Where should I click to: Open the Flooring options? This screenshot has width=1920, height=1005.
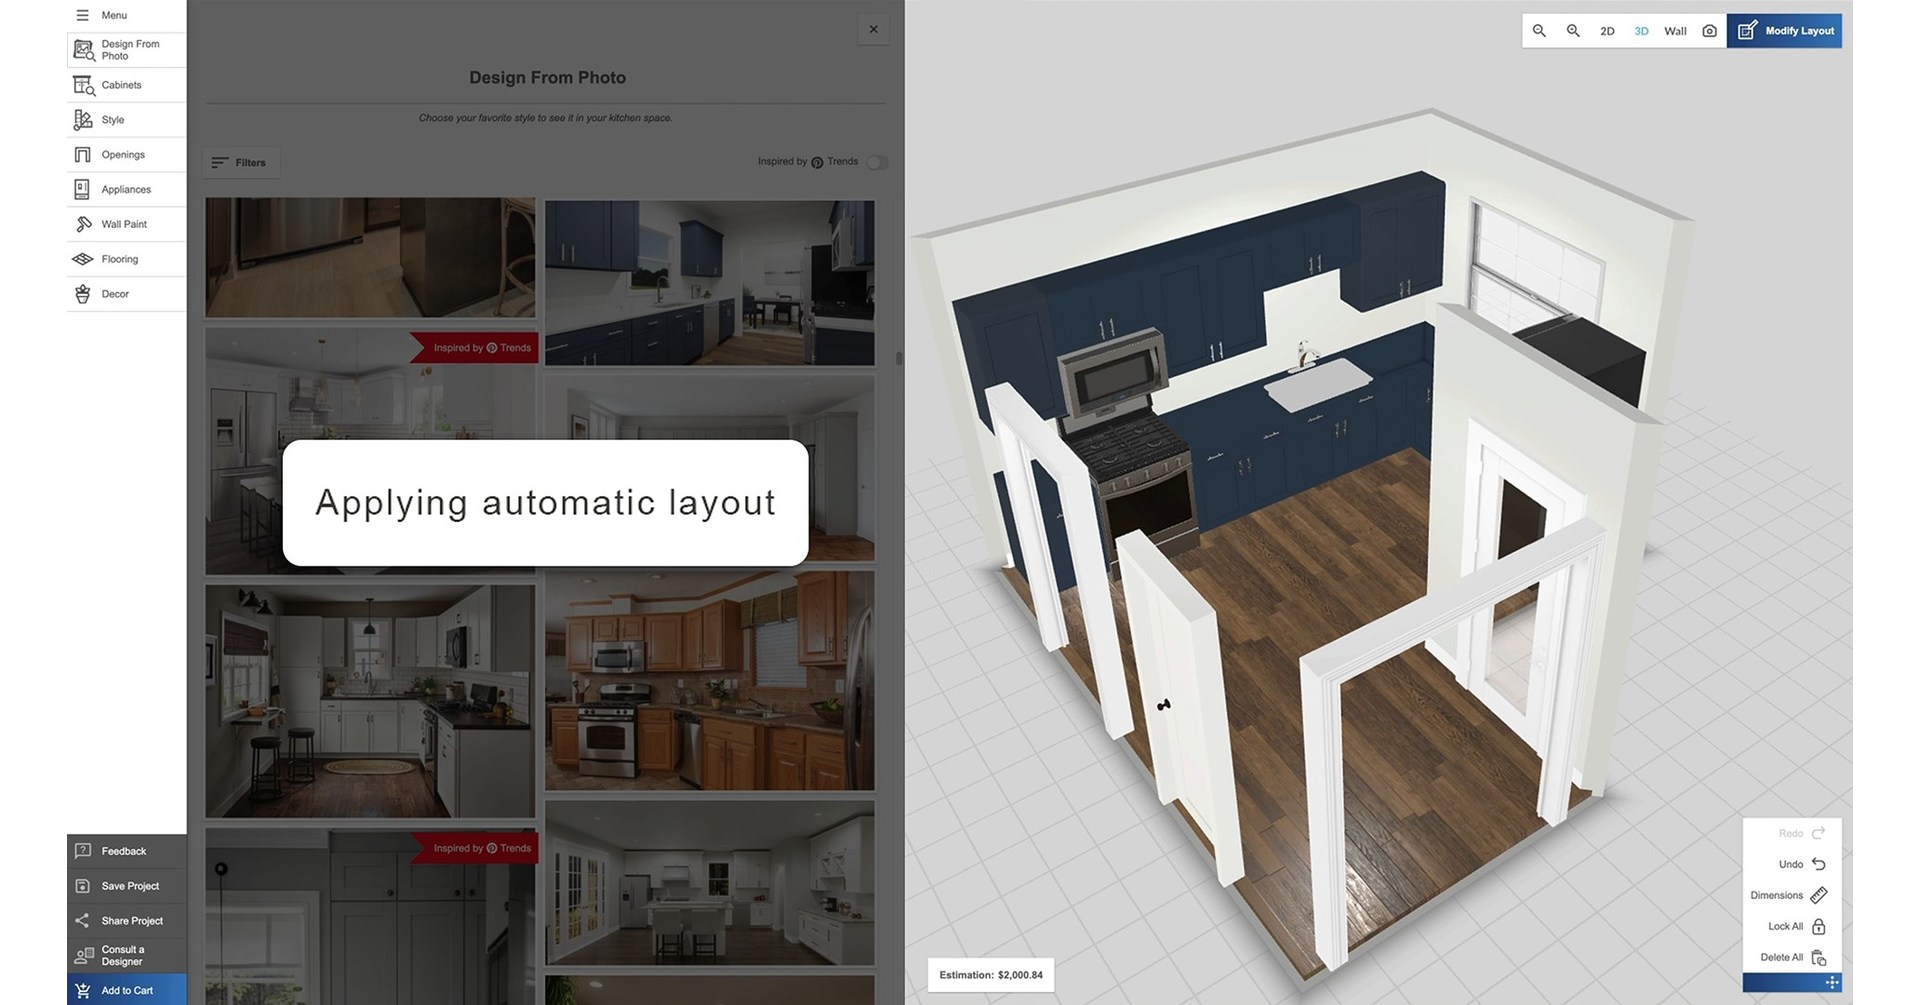pos(126,258)
